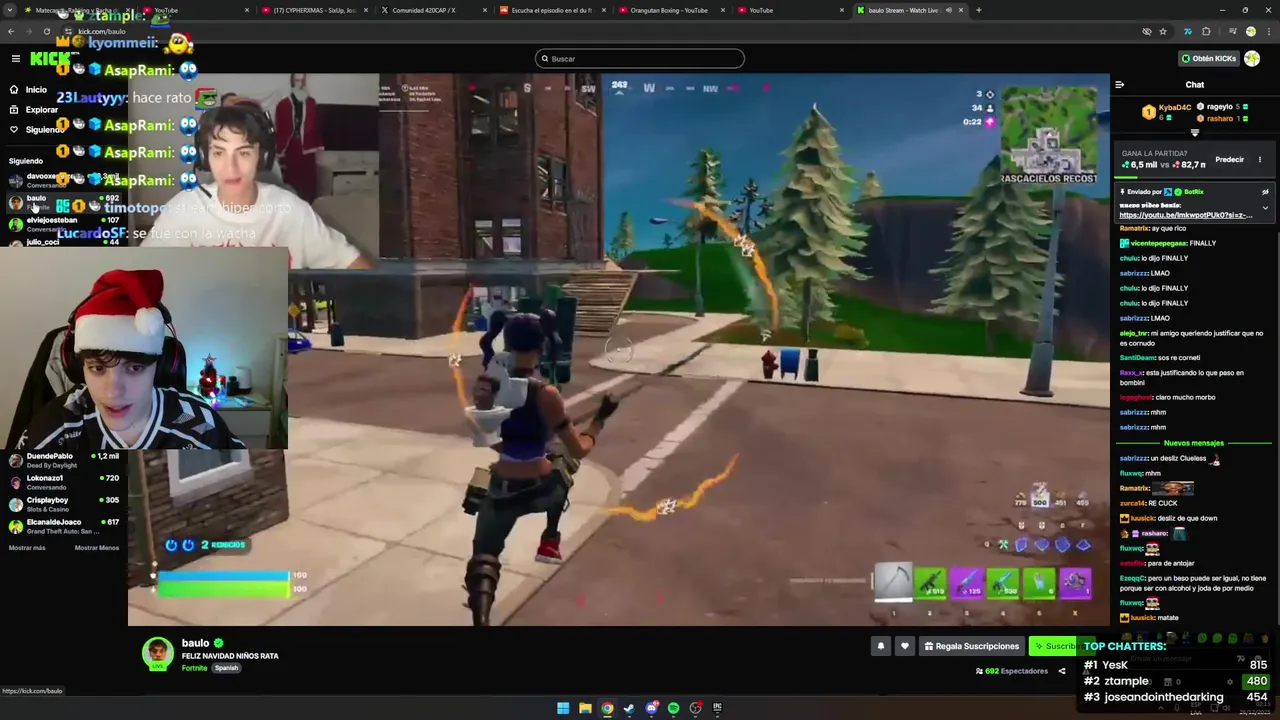The width and height of the screenshot is (1280, 720).
Task: Open KybaD4C top gifter entry
Action: [1166, 111]
